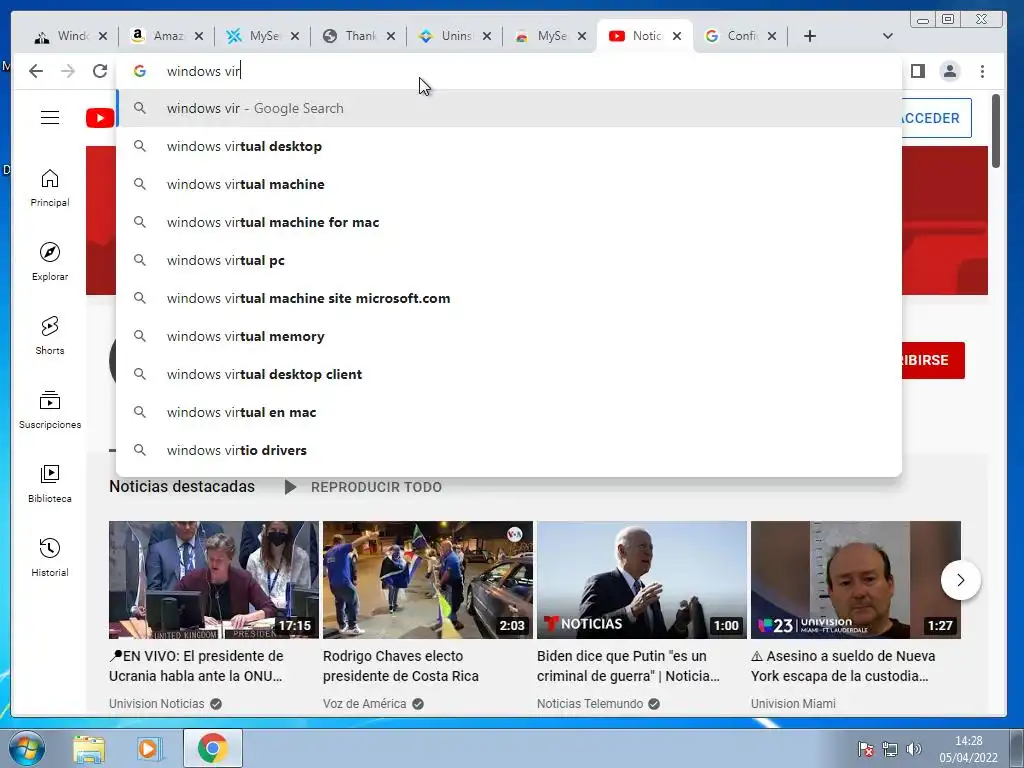Close the Thank tab
The width and height of the screenshot is (1024, 768).
(x=391, y=36)
